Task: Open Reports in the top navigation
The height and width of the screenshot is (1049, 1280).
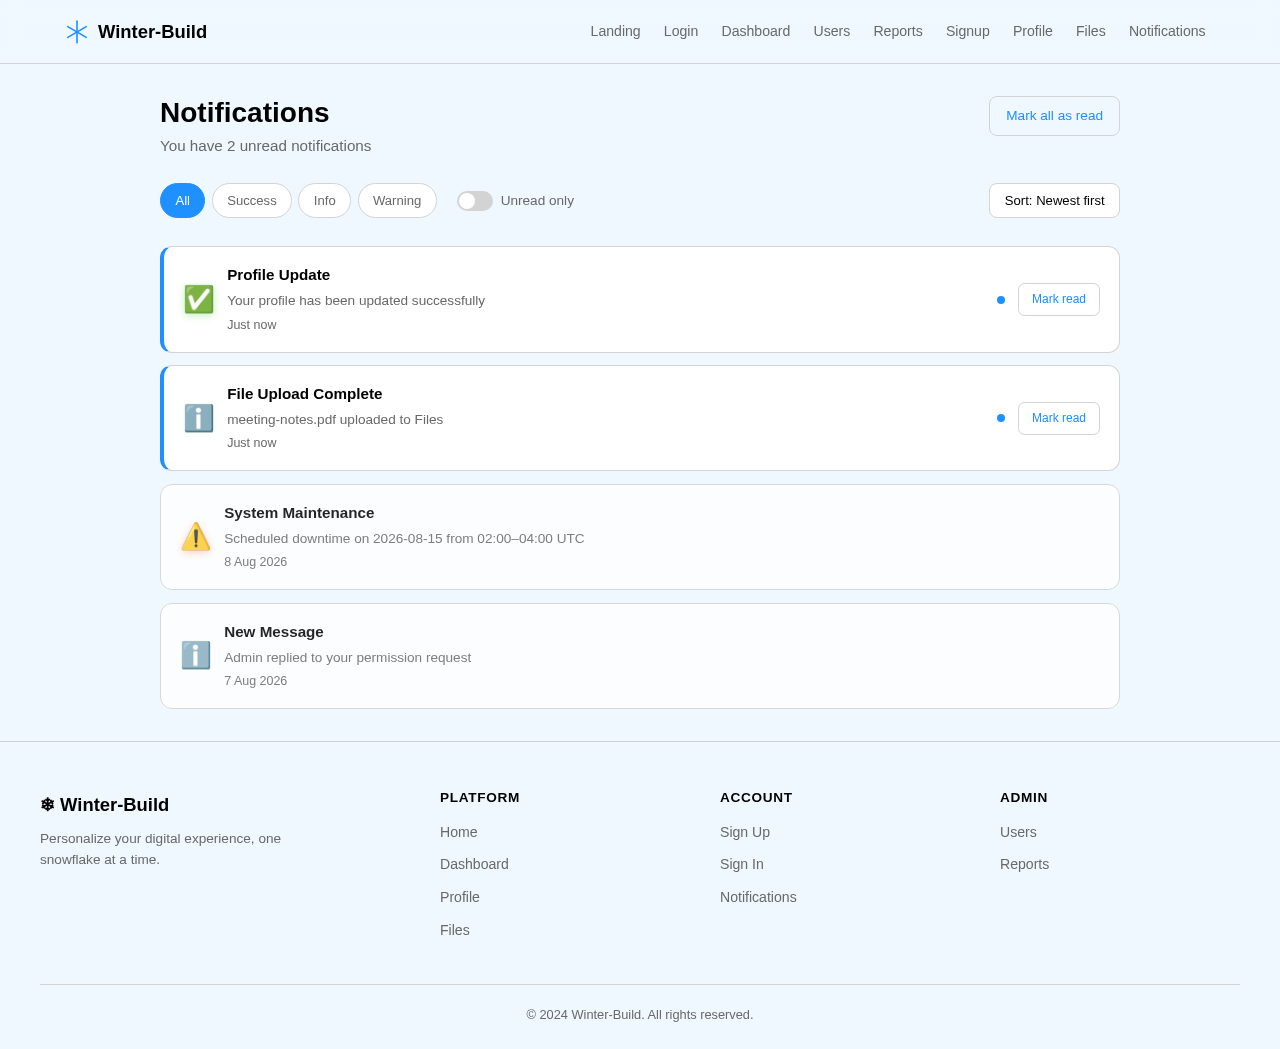Action: 898,31
